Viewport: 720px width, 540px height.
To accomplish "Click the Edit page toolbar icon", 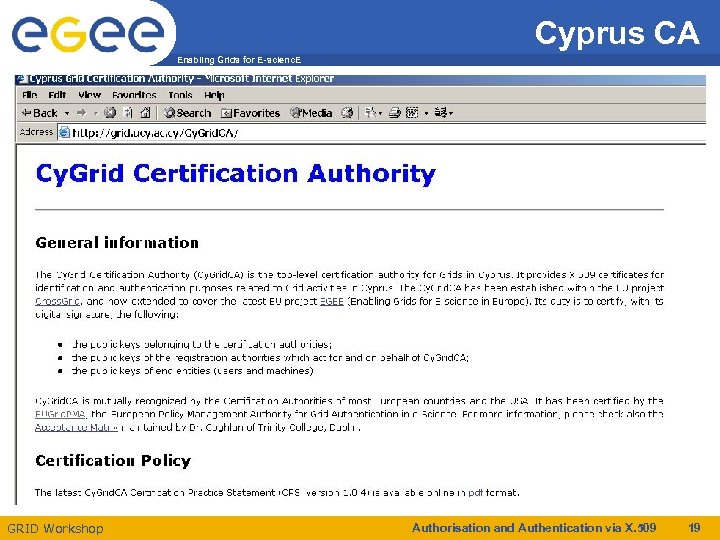I will pyautogui.click(x=412, y=113).
